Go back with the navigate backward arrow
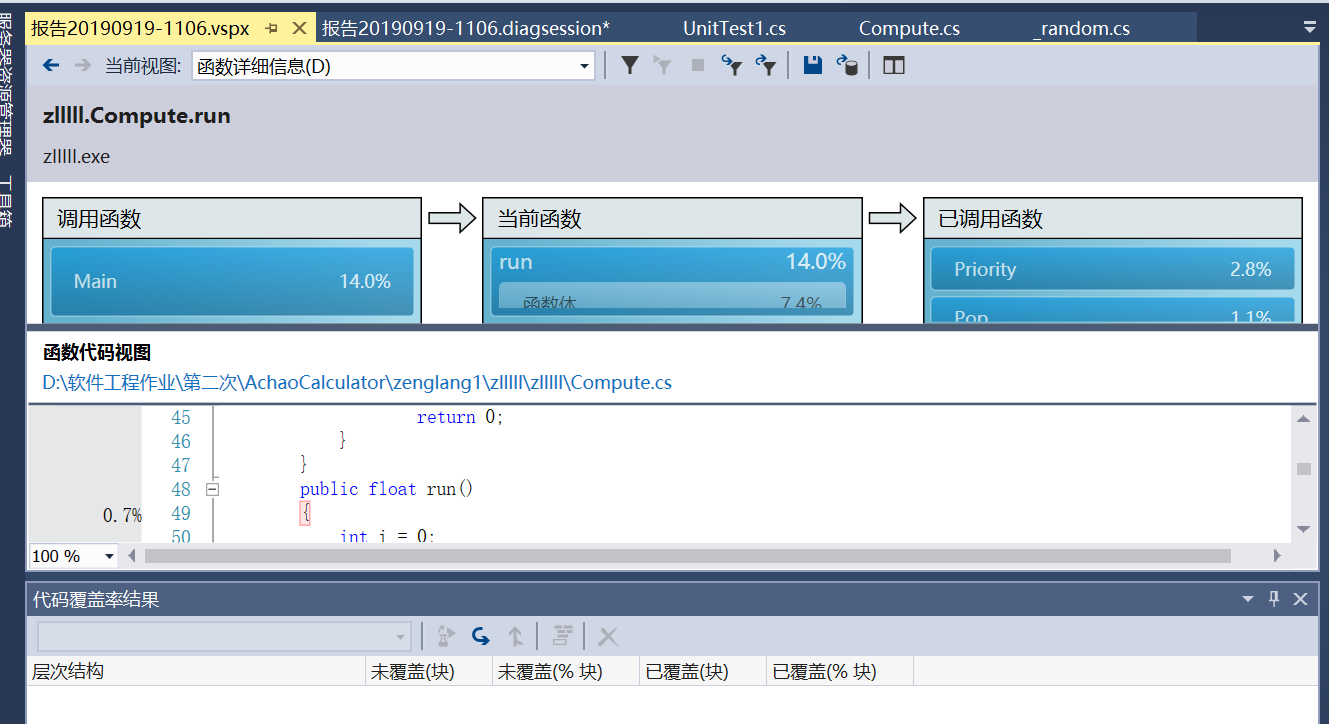The width and height of the screenshot is (1329, 724). click(51, 66)
